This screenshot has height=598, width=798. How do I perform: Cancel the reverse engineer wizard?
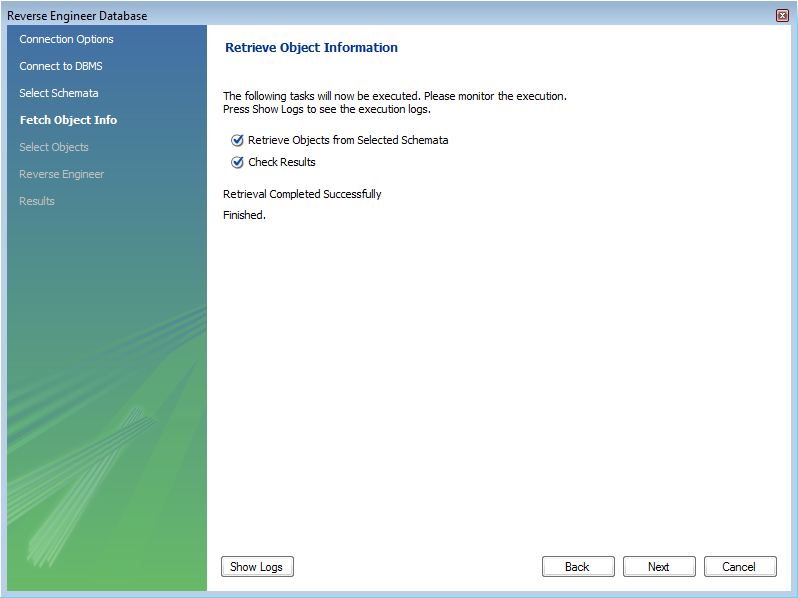(739, 567)
